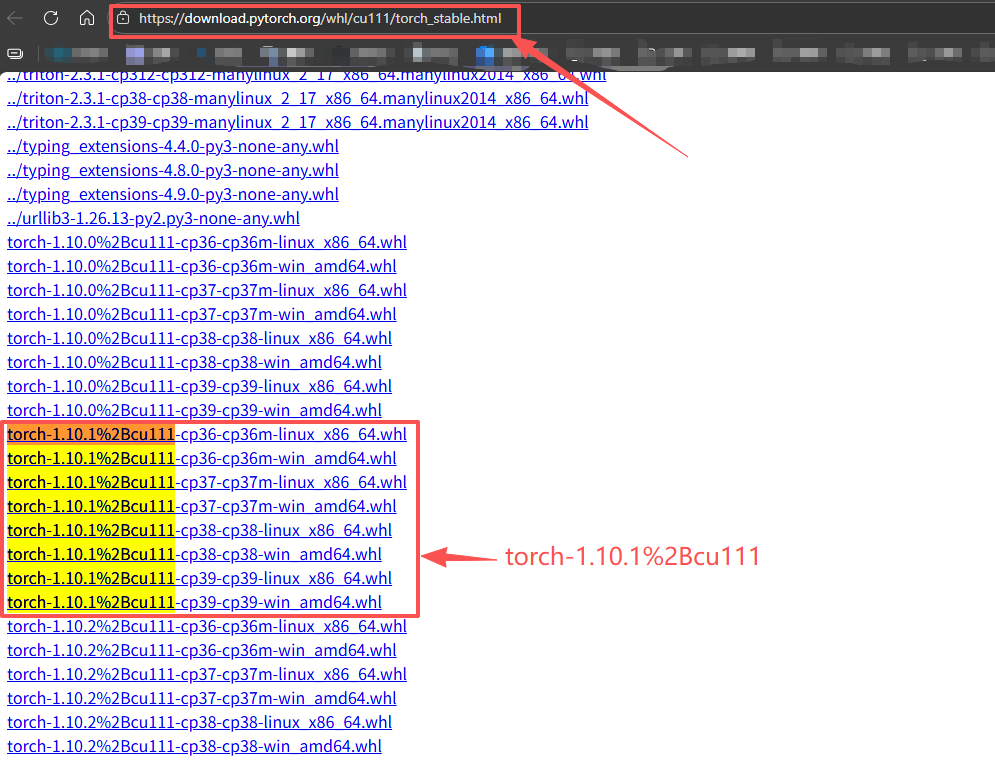Select torch-1.10.1 cu111 cp38 linux wheel
The width and height of the screenshot is (995, 761).
click(x=199, y=530)
